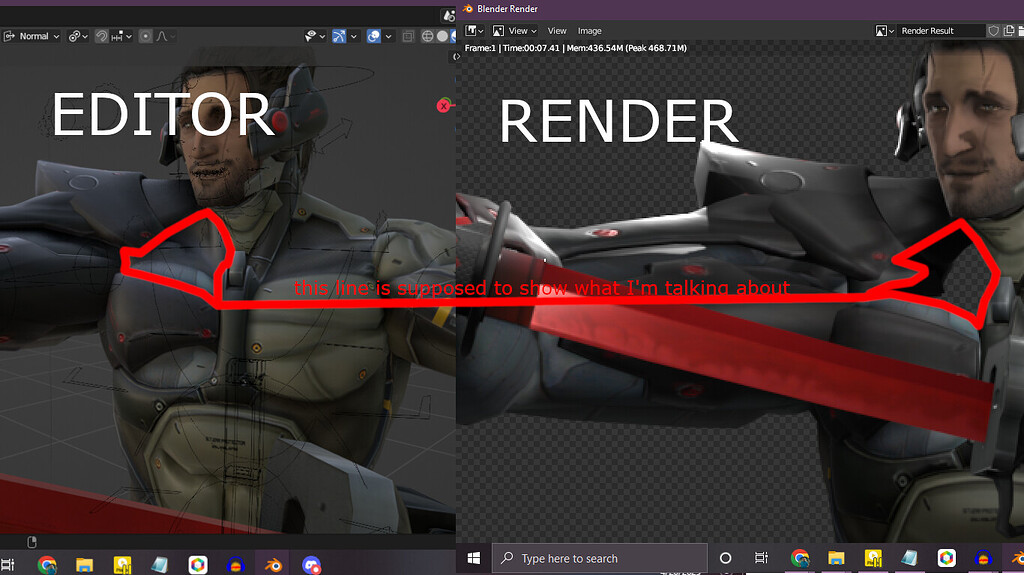Click the Task View icon on the left taskbar
1024x575 pixels.
click(8, 565)
